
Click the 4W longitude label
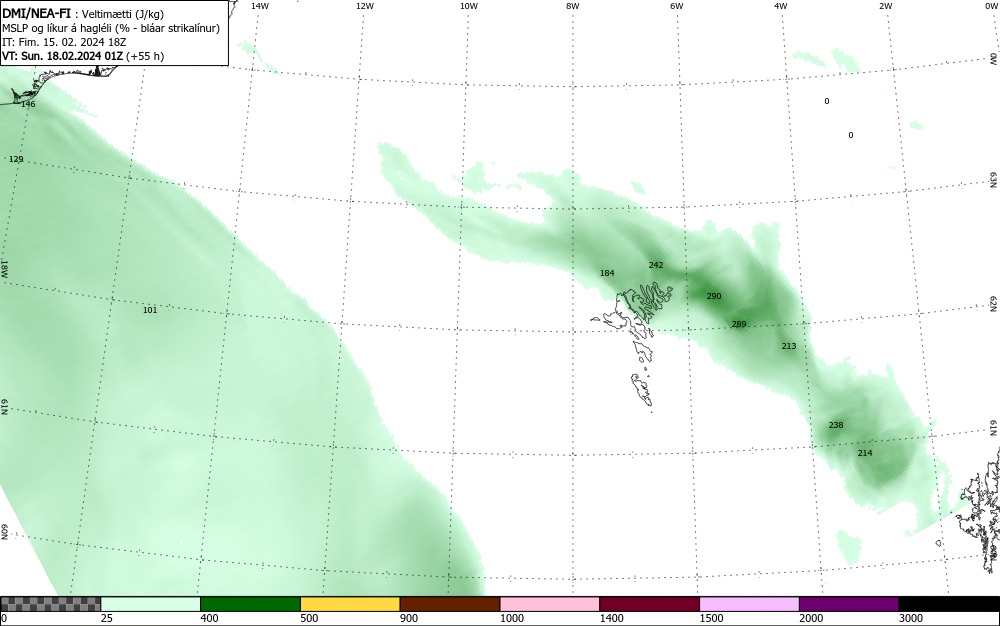click(x=781, y=6)
